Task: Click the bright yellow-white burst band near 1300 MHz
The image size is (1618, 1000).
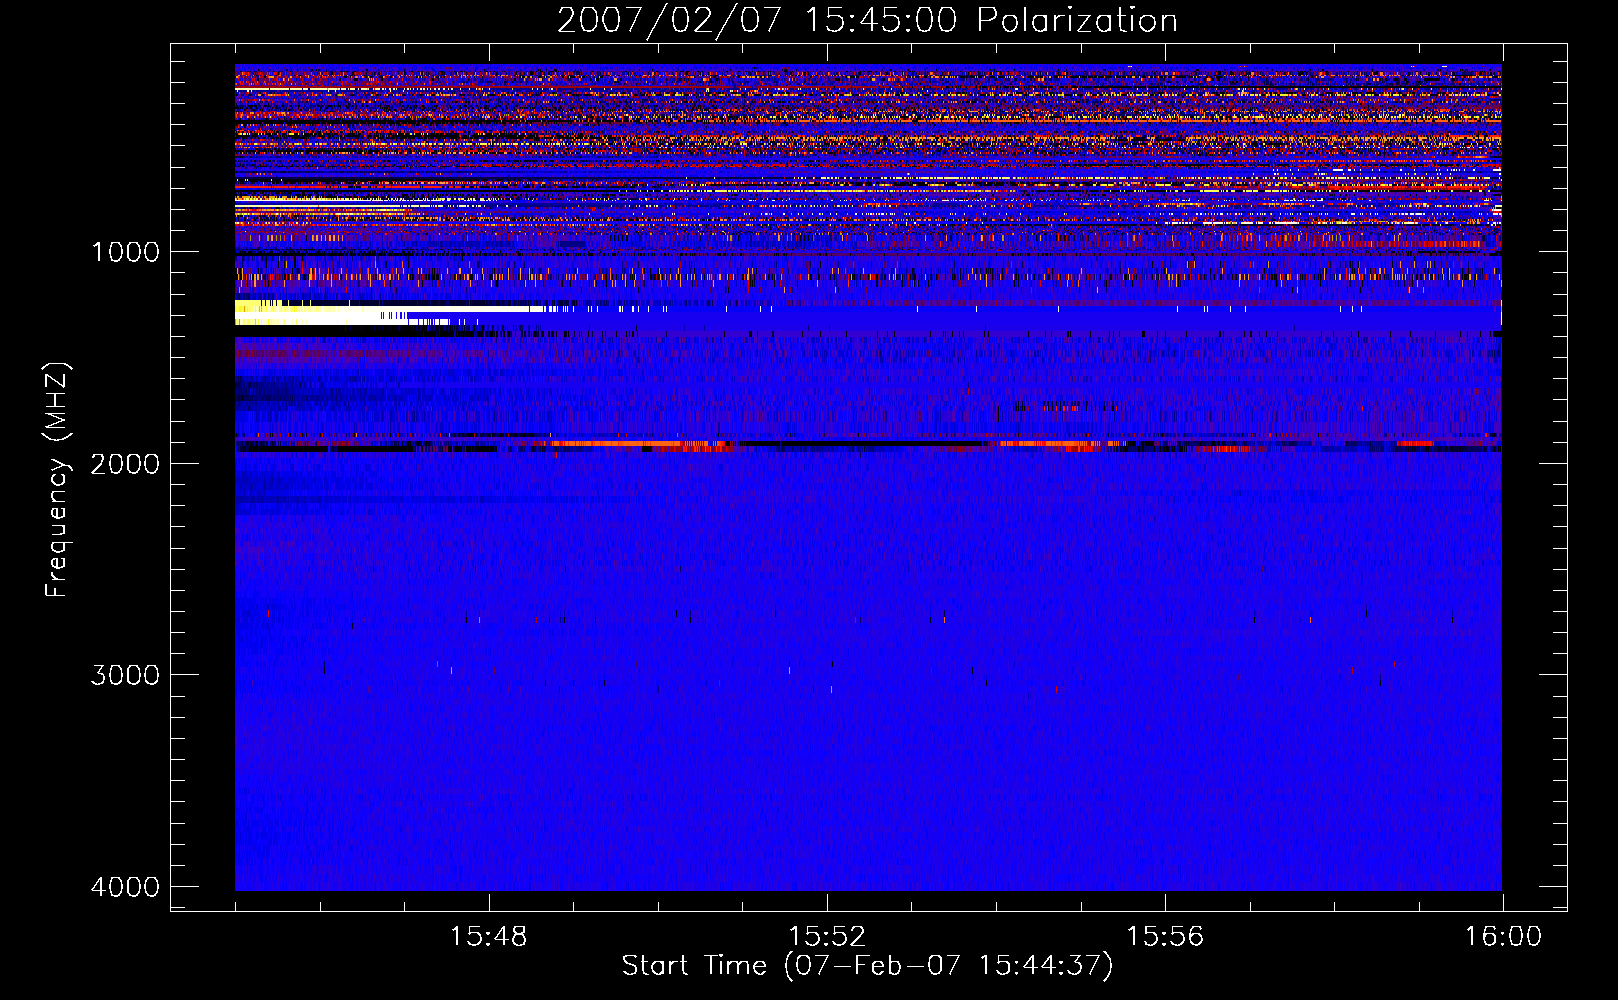Action: [x=395, y=313]
